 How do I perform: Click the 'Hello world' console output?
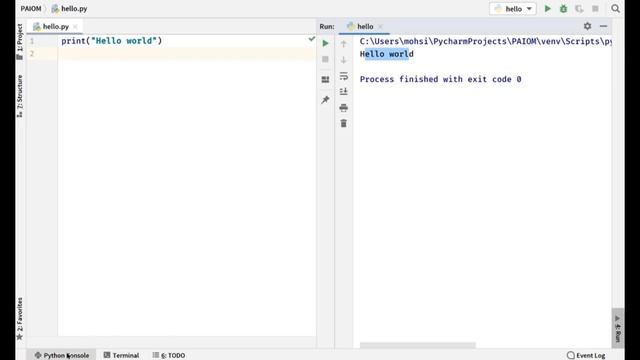387,54
